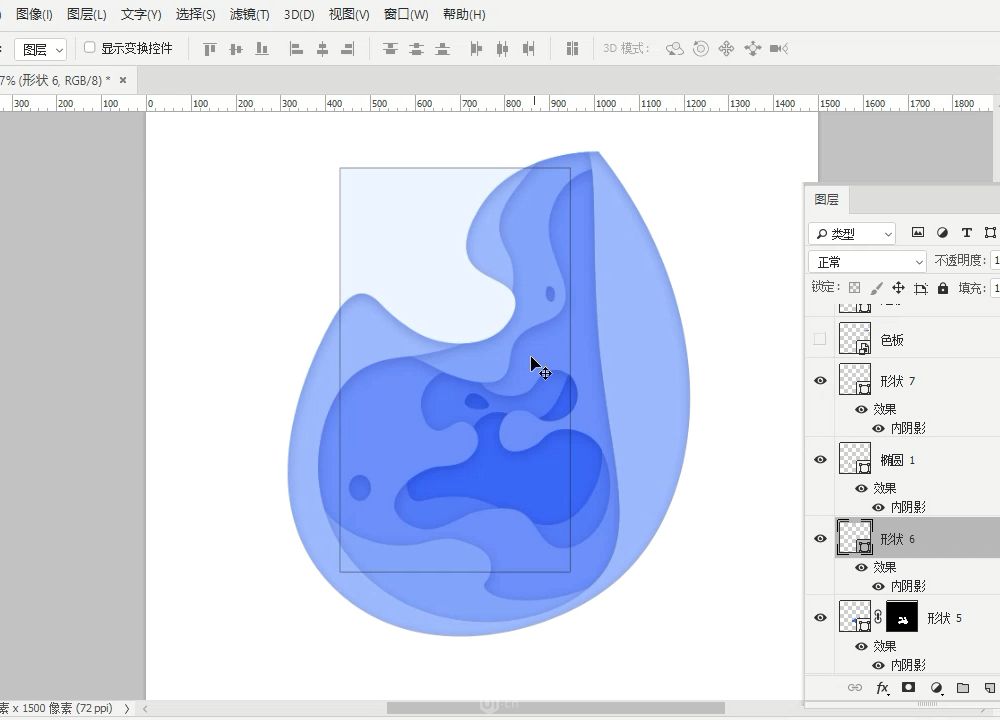
Task: Click the distribute top edges icon
Action: point(390,49)
